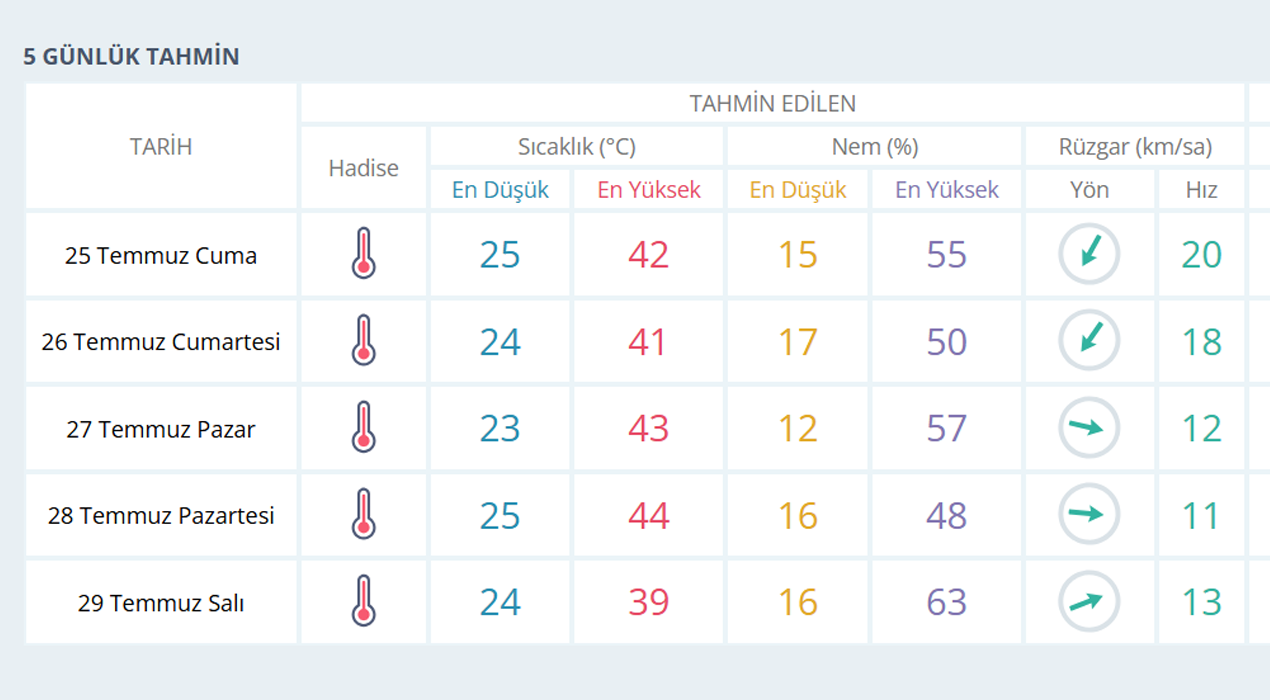Click the red 'En Yüksek' temperature header

(649, 190)
